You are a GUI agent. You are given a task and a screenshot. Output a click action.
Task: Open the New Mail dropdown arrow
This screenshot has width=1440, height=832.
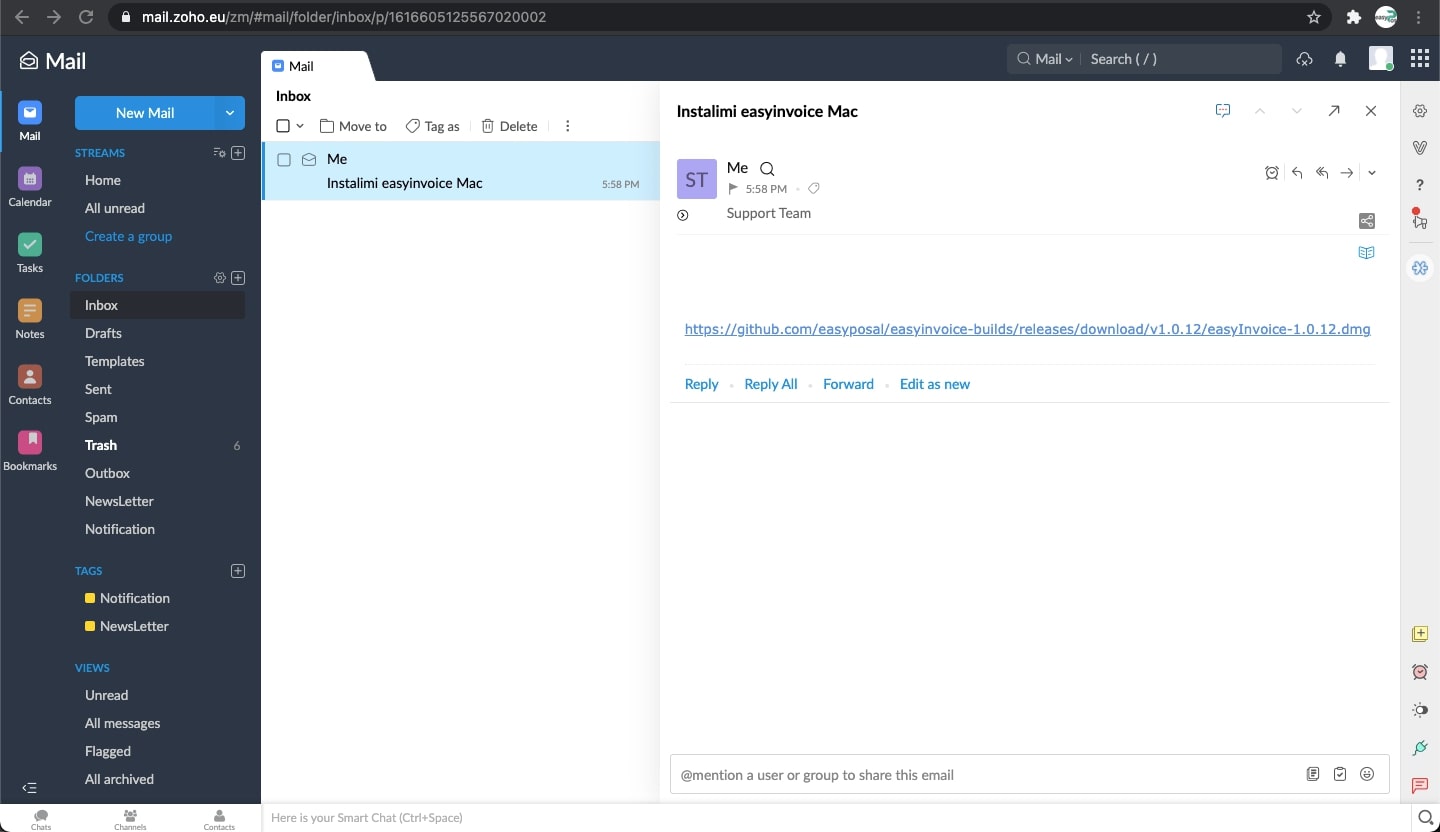pyautogui.click(x=229, y=113)
